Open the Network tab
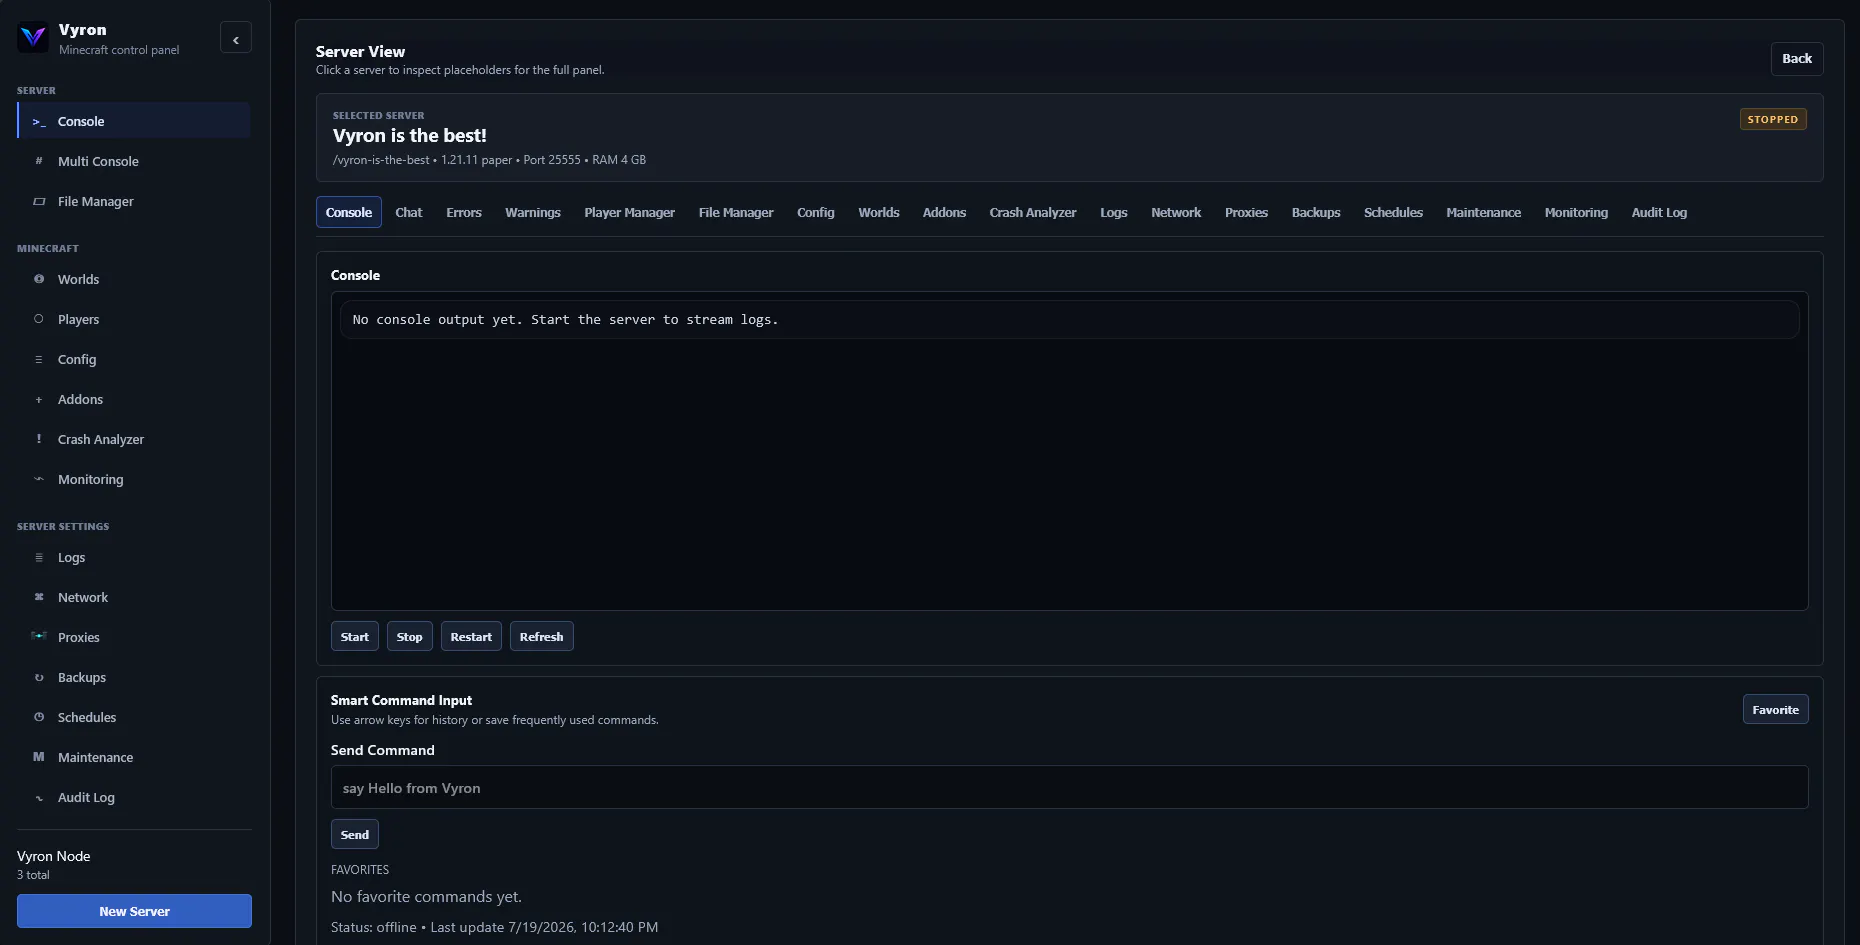 (x=1176, y=212)
